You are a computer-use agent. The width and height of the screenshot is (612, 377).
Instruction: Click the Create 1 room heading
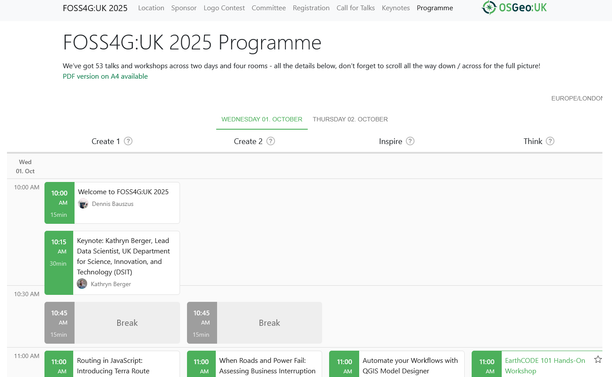[x=105, y=141]
